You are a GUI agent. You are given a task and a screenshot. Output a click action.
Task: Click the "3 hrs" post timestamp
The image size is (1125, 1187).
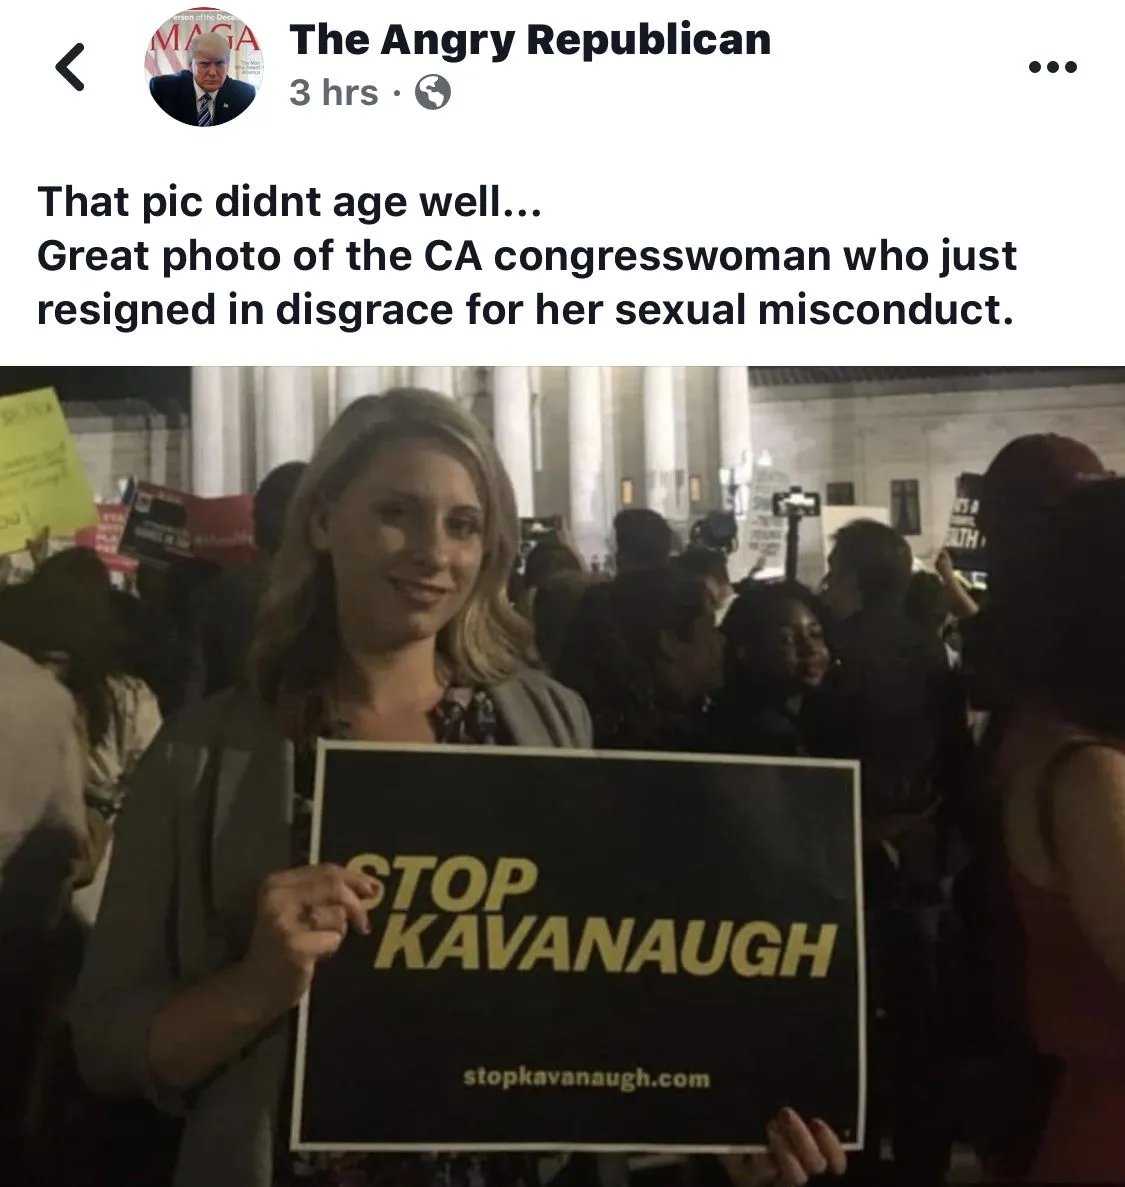click(x=333, y=92)
